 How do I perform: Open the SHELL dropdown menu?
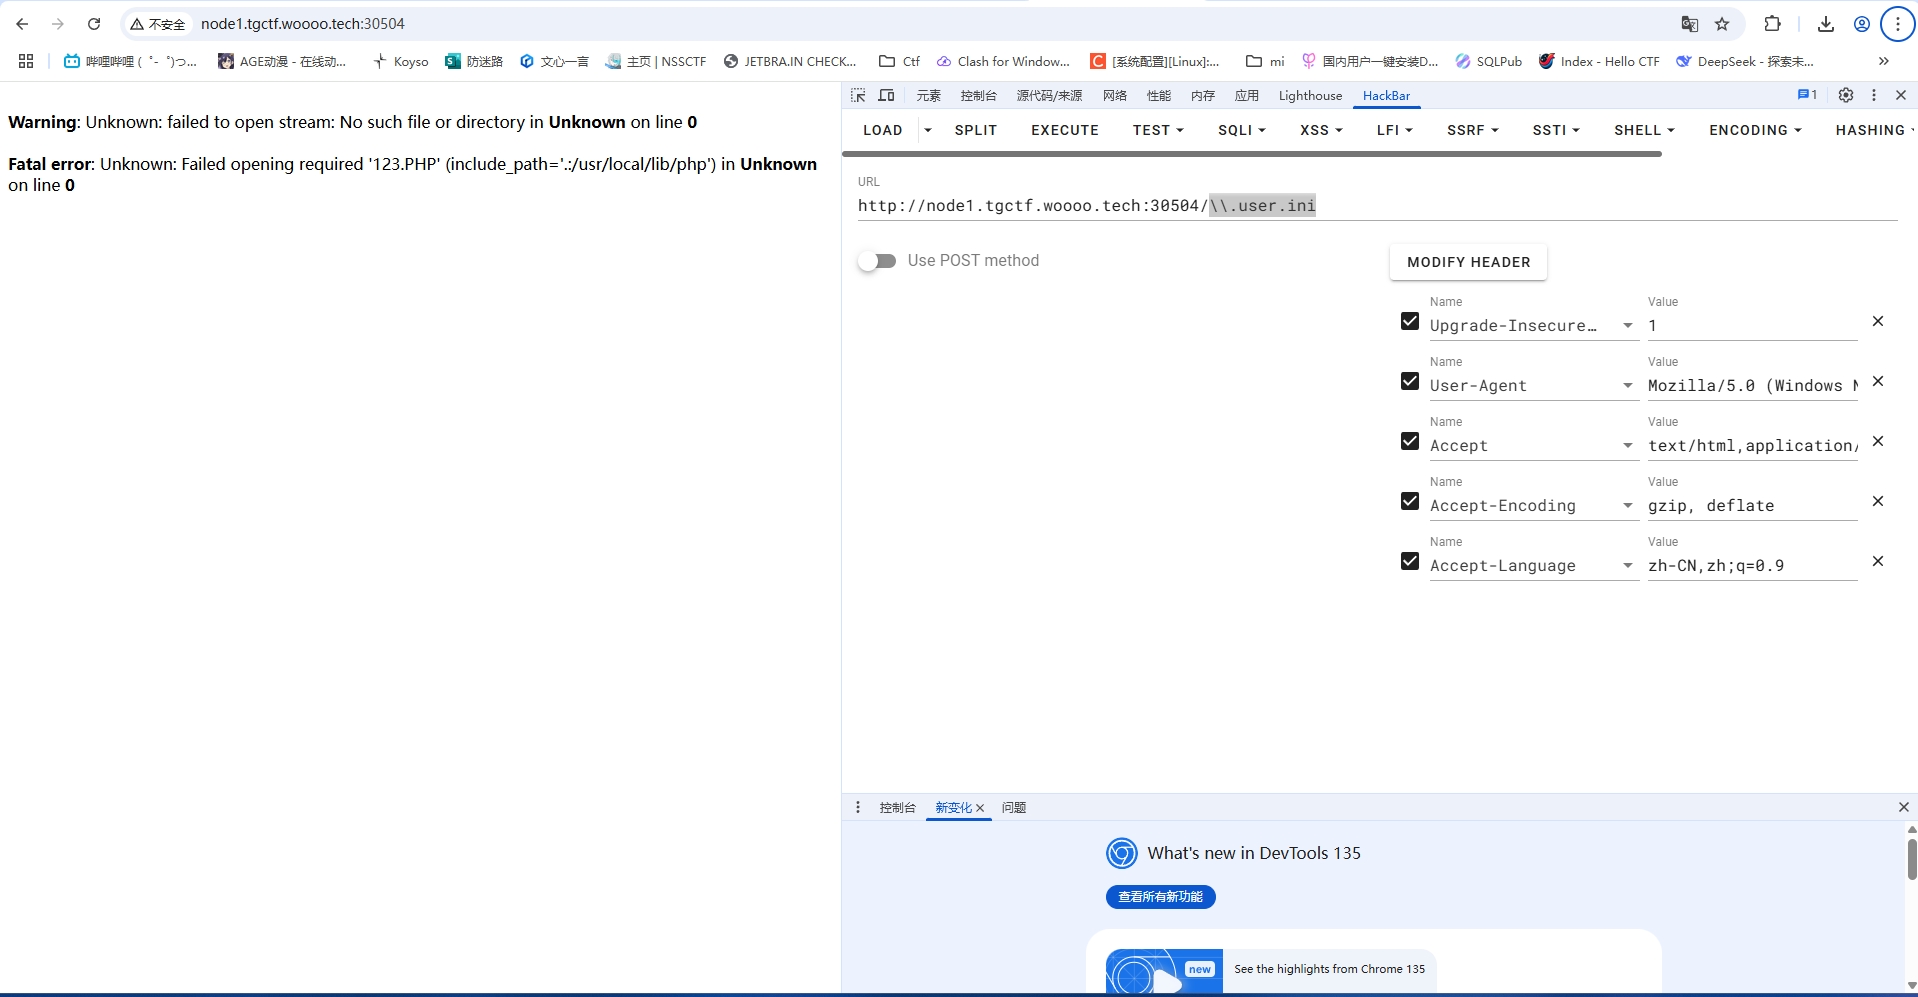[1644, 130]
